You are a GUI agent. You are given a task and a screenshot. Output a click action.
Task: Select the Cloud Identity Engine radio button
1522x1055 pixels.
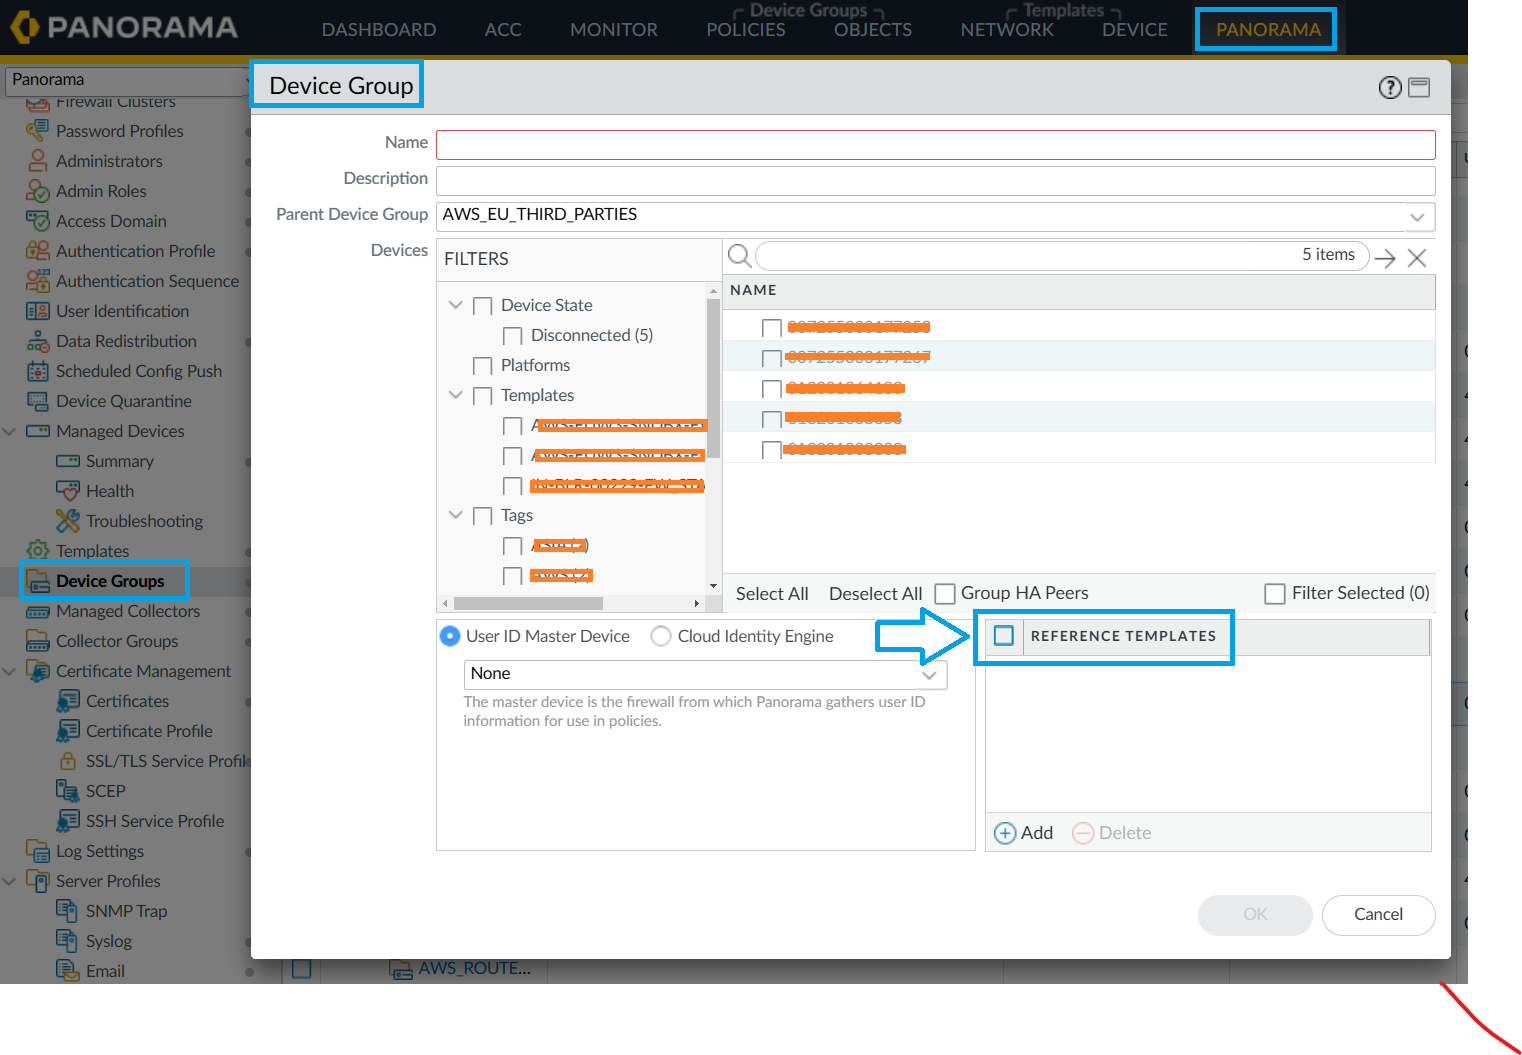pos(661,636)
